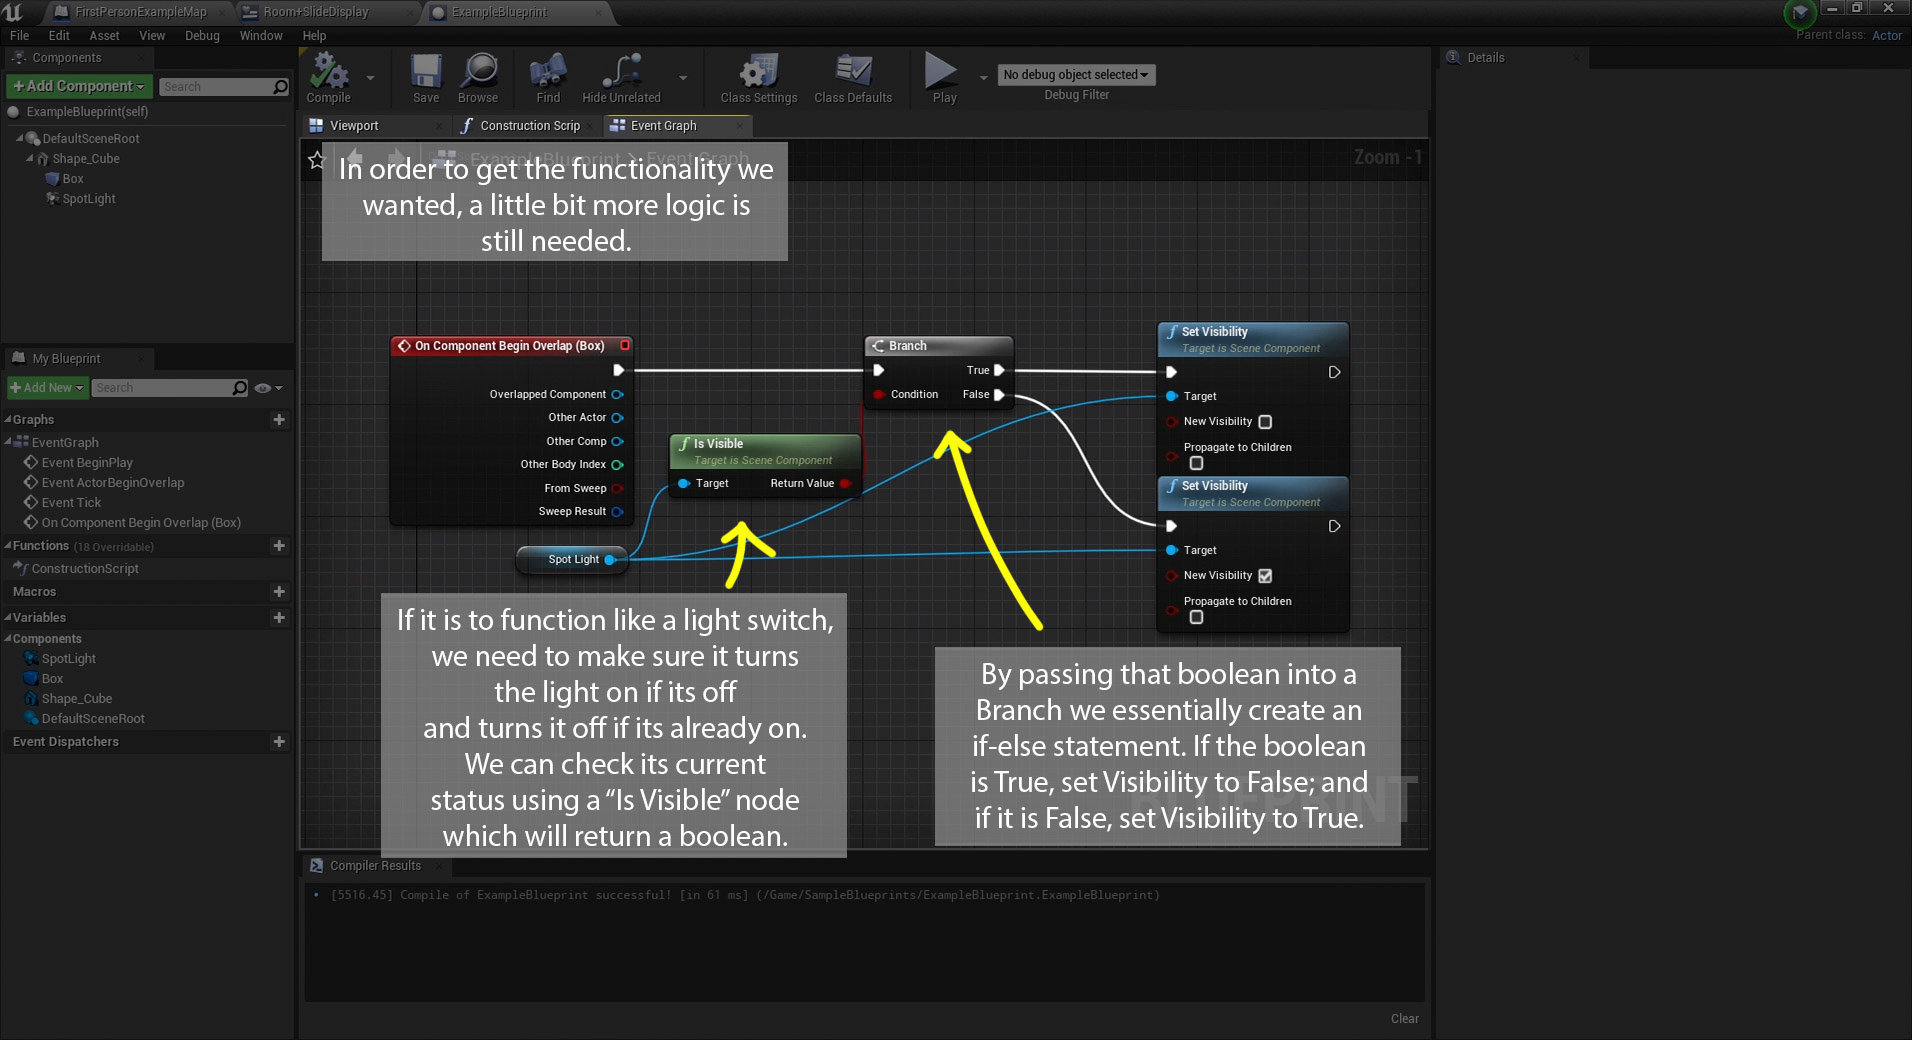Select ConstructionScript under Functions
Screen dimensions: 1912x1040
point(85,569)
